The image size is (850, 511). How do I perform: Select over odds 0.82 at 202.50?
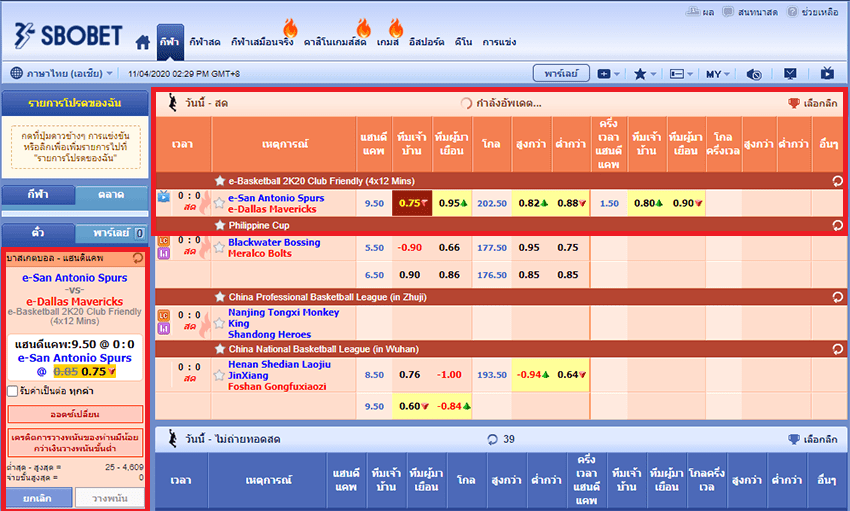(532, 203)
